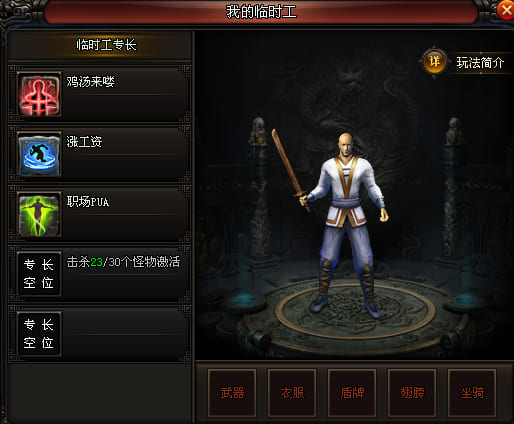Open the 详 gold info icon
The height and width of the screenshot is (424, 514).
[434, 62]
